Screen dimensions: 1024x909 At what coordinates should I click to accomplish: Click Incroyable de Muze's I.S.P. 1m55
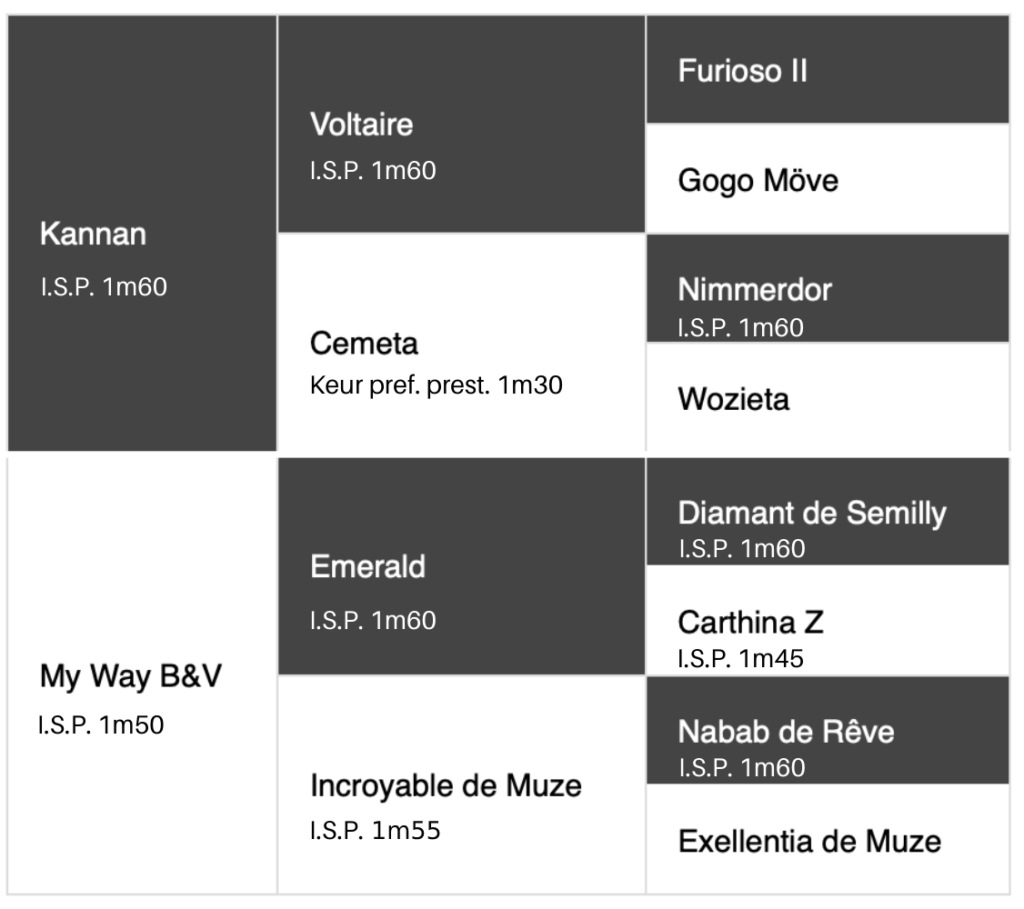pyautogui.click(x=376, y=831)
